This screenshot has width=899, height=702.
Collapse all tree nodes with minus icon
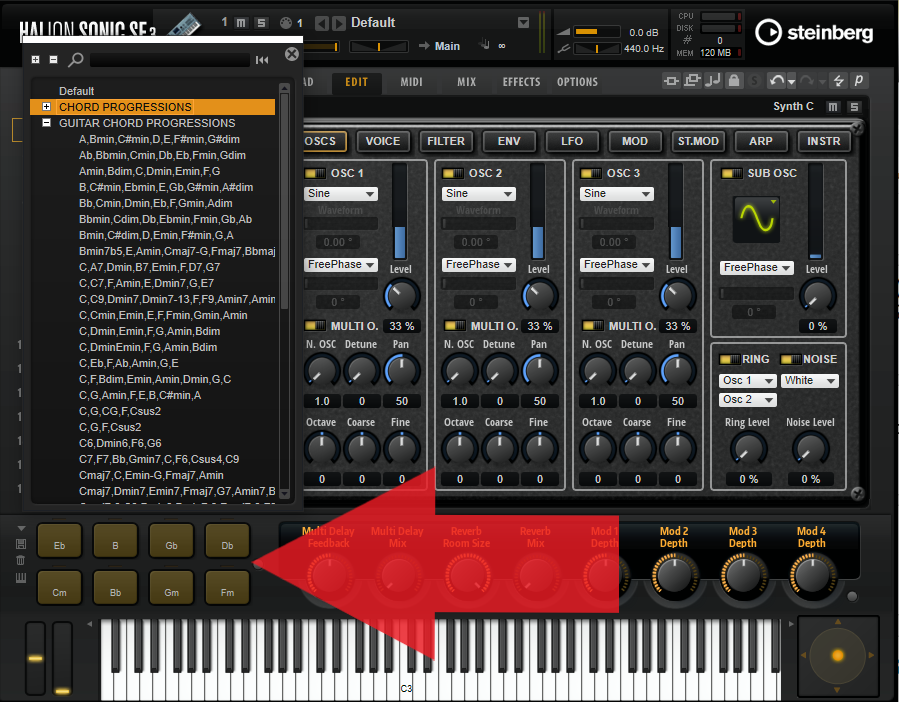53,60
